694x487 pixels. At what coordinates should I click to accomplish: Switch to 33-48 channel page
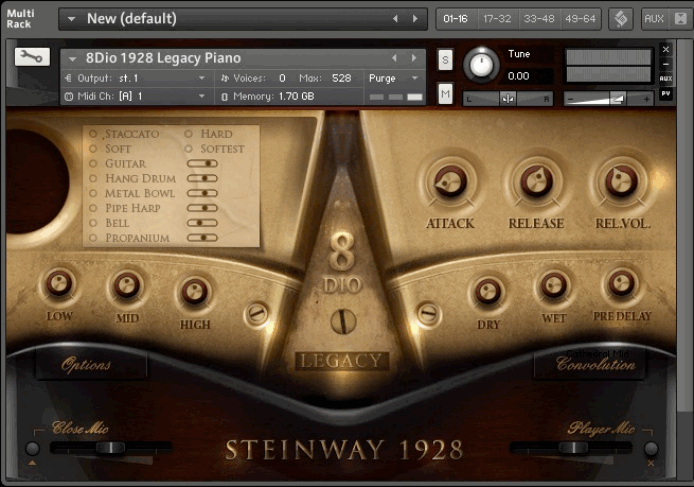click(539, 19)
